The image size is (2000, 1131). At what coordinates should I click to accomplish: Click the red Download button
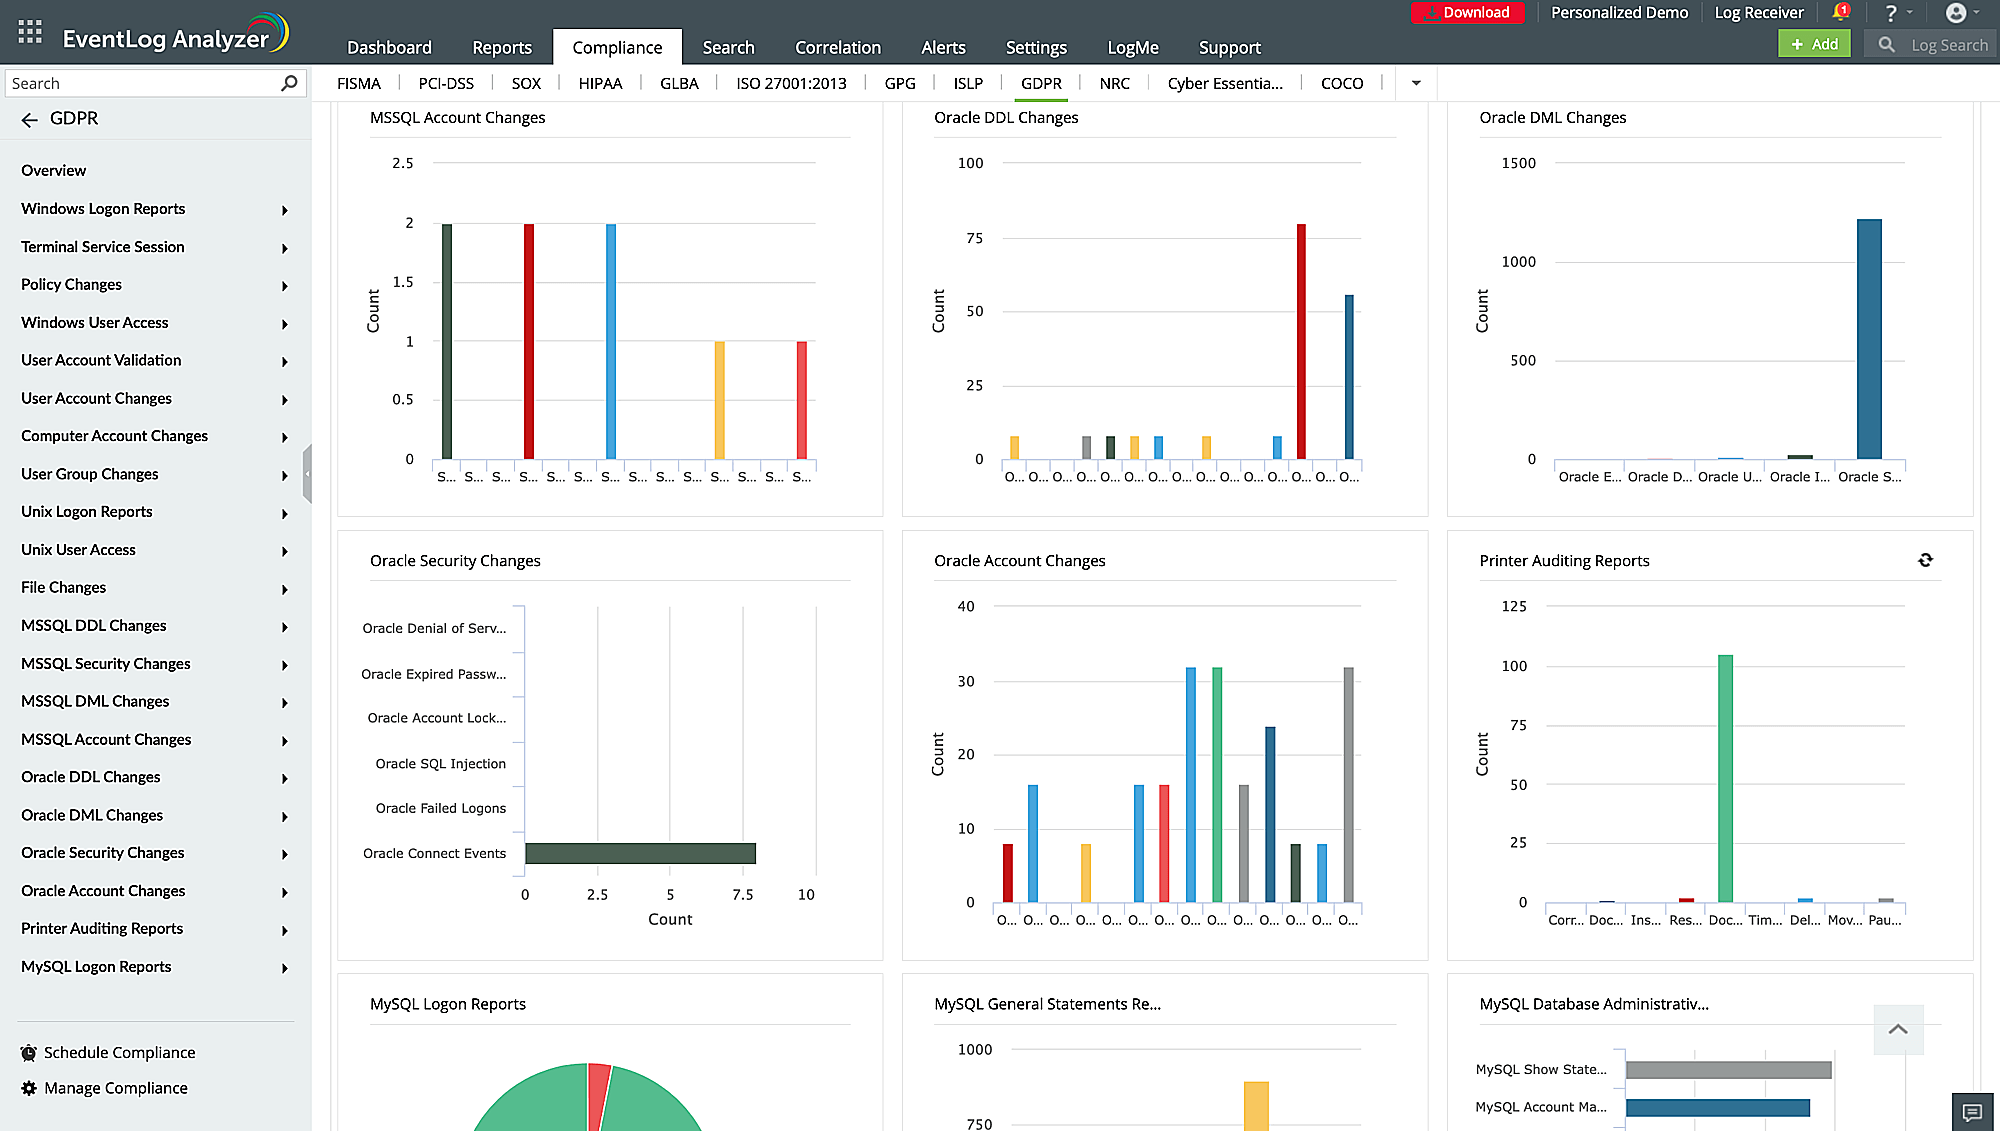coord(1467,13)
